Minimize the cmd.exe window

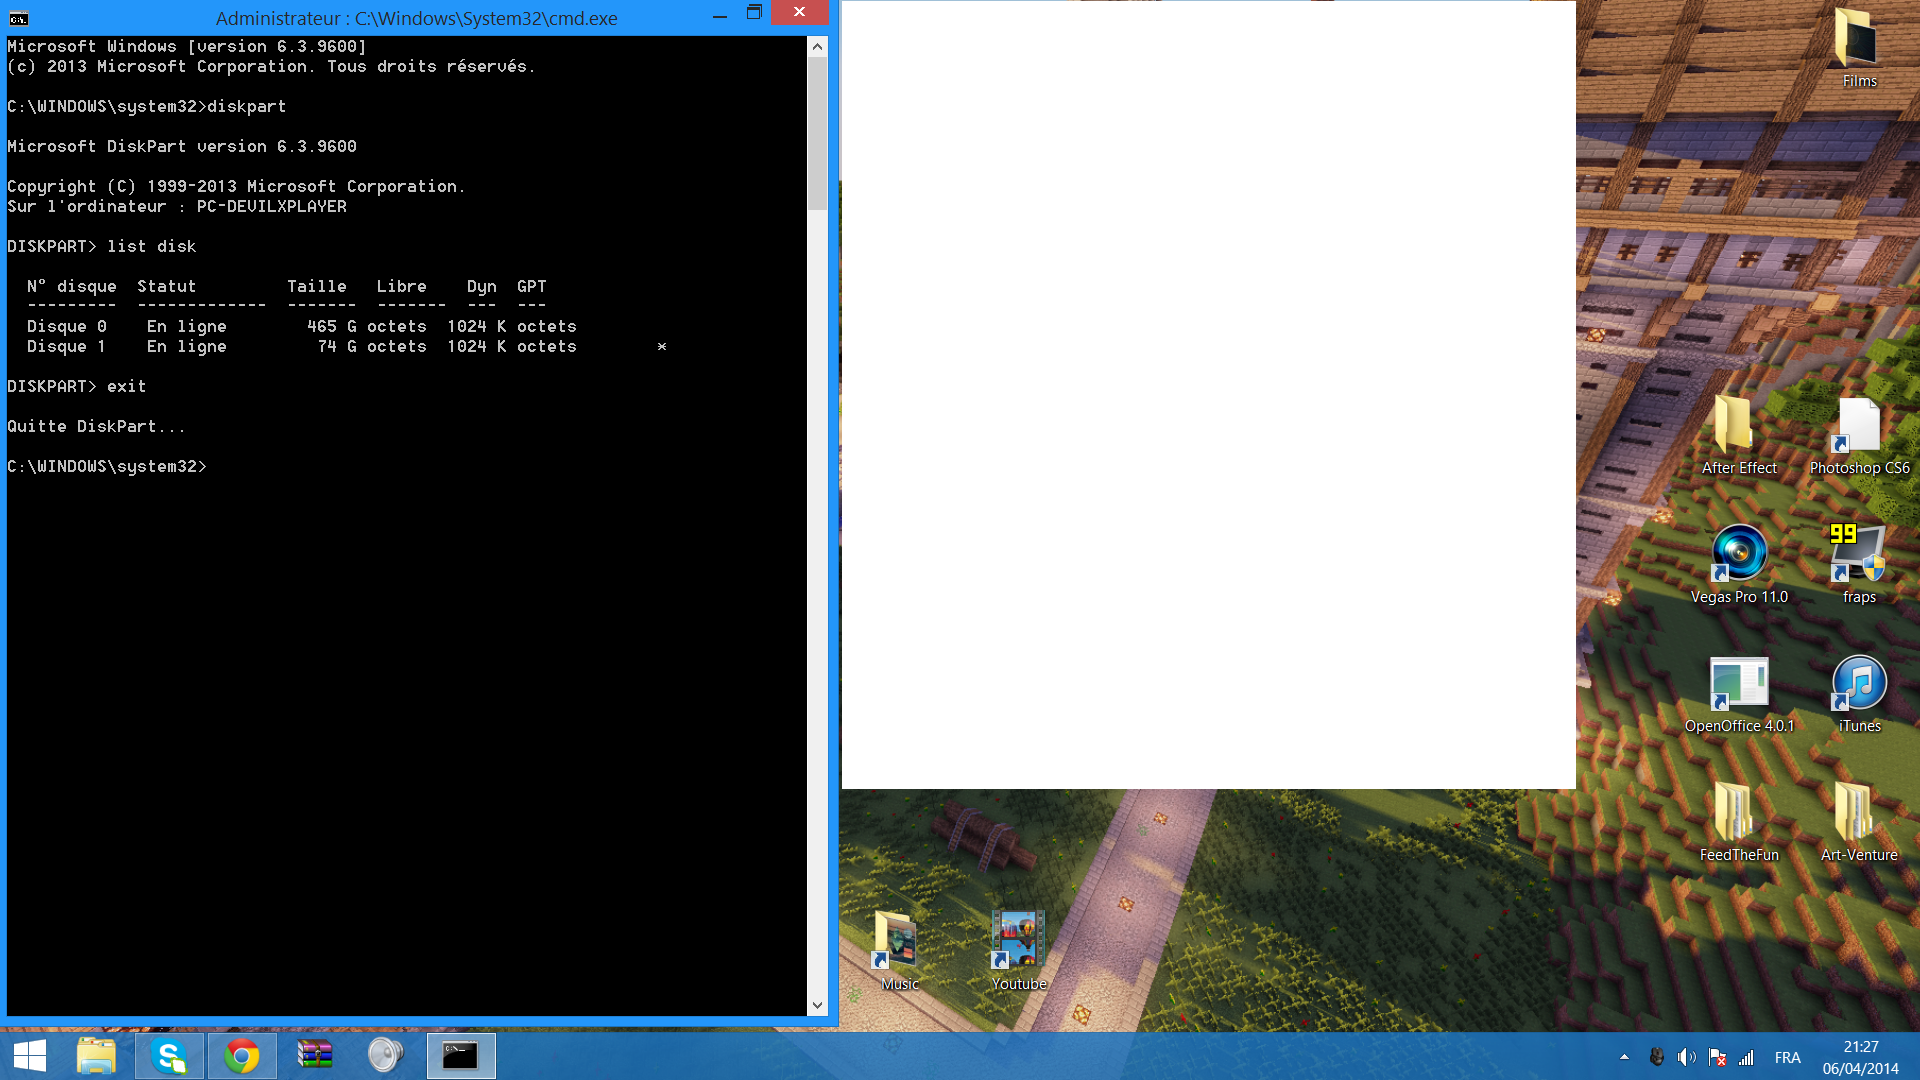[x=719, y=14]
